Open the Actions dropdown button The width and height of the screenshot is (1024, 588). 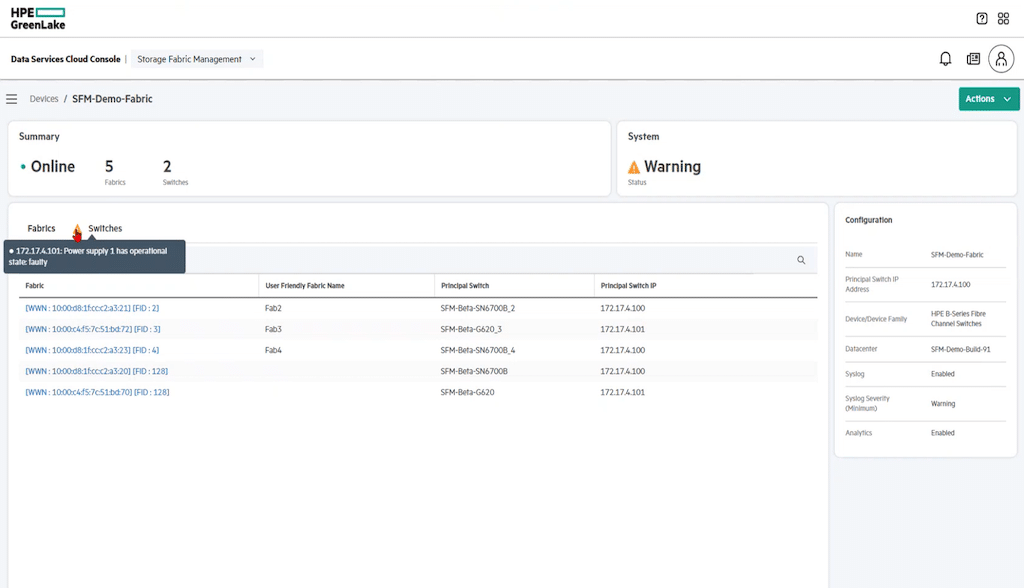(989, 99)
